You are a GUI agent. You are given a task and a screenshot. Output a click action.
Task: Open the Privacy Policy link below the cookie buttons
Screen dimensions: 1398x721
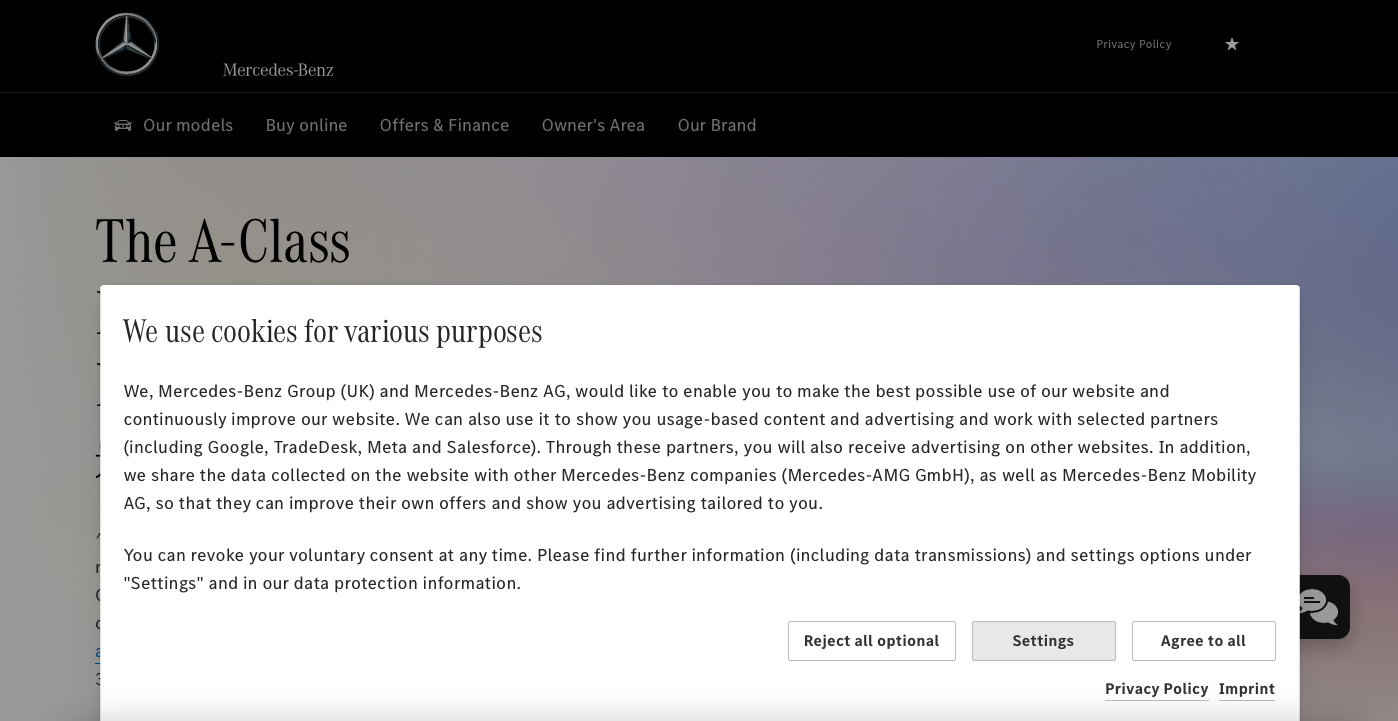click(x=1156, y=689)
